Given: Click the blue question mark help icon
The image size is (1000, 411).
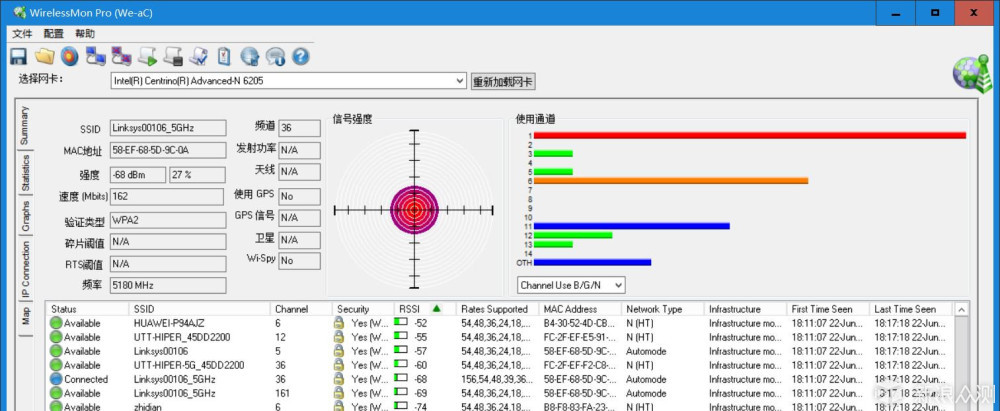Looking at the screenshot, I should pyautogui.click(x=301, y=57).
